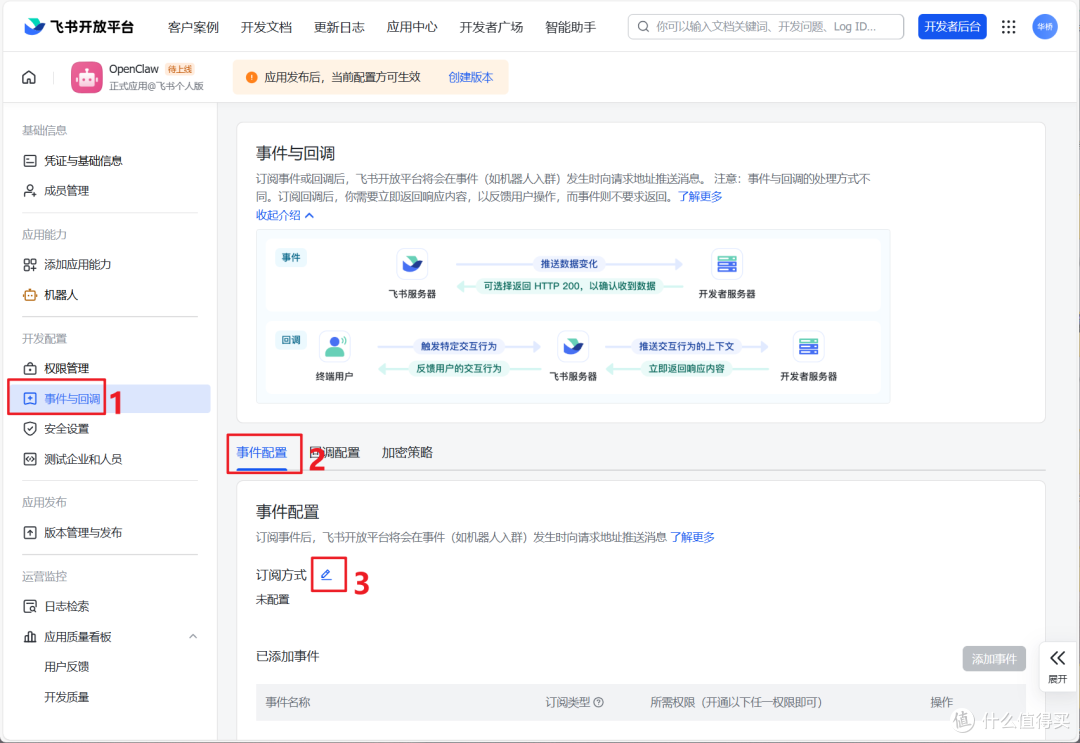Click the OpenClaw robot app icon
The width and height of the screenshot is (1080, 743).
(x=87, y=77)
